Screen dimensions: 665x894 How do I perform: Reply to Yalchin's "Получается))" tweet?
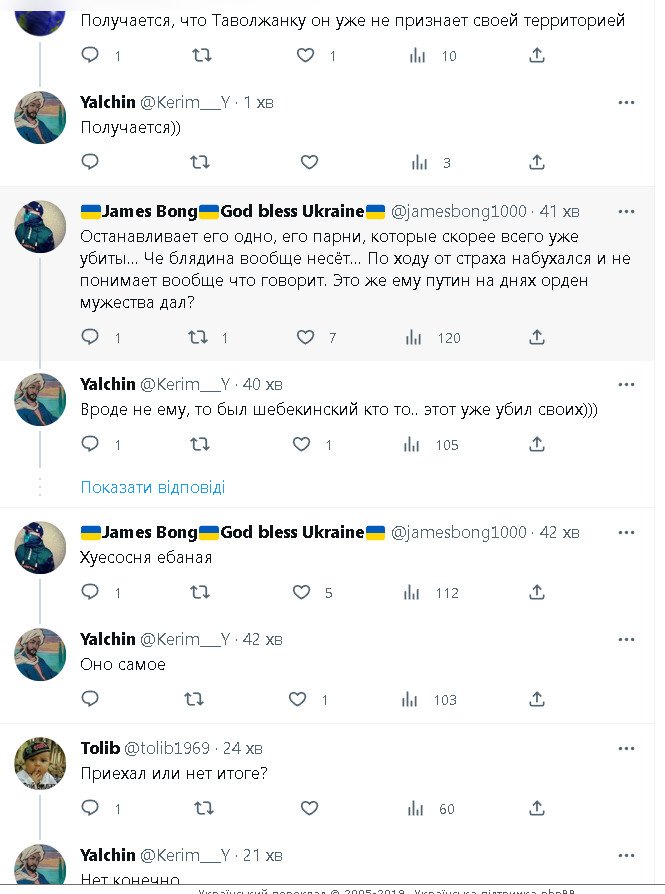point(90,162)
